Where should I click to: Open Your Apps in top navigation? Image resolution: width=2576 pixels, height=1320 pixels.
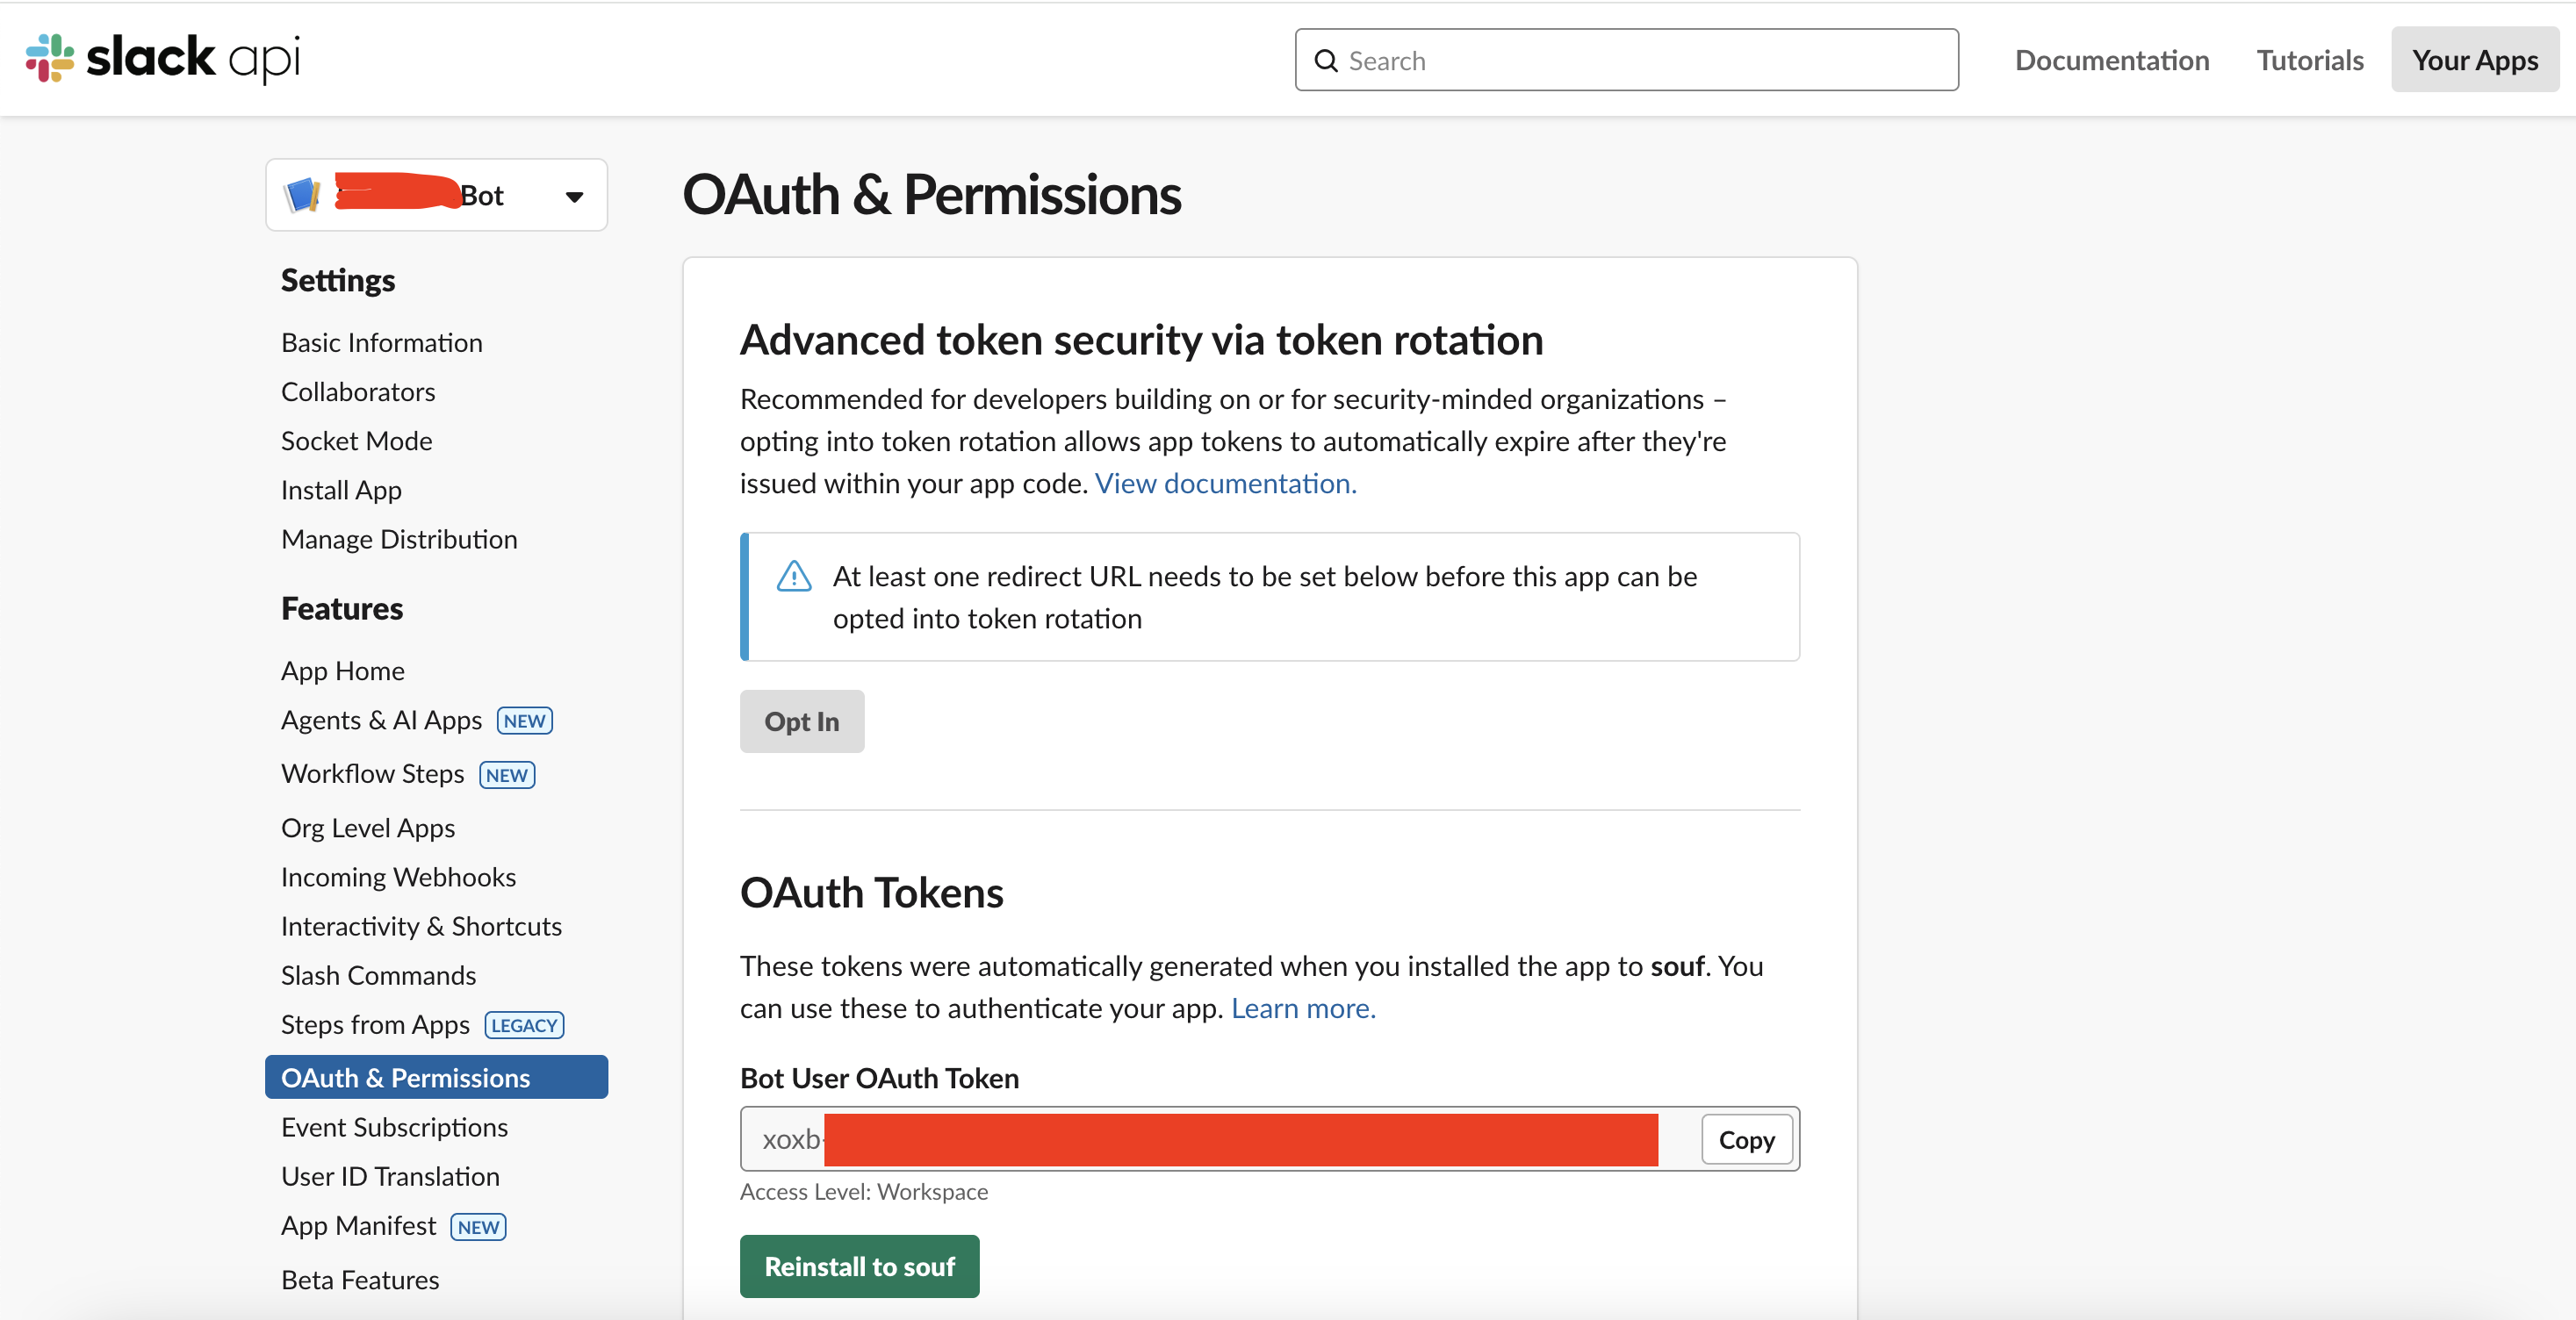(x=2474, y=60)
